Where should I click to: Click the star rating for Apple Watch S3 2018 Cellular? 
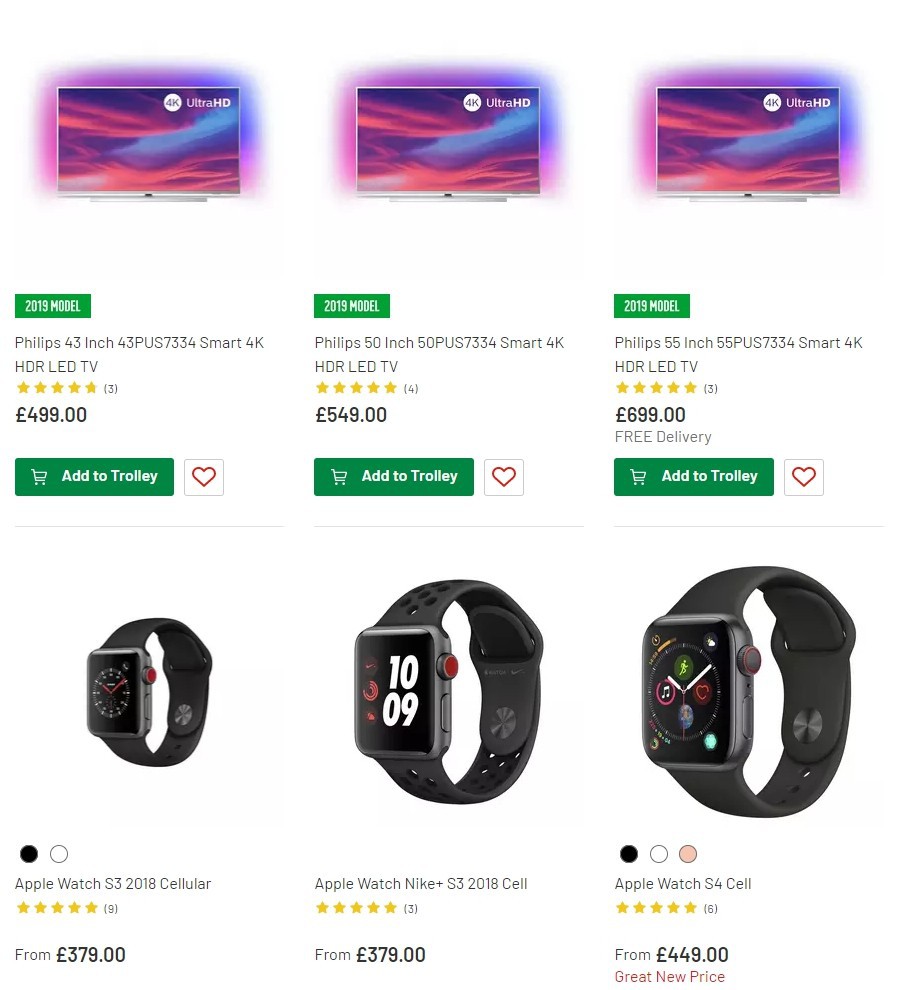tap(56, 908)
